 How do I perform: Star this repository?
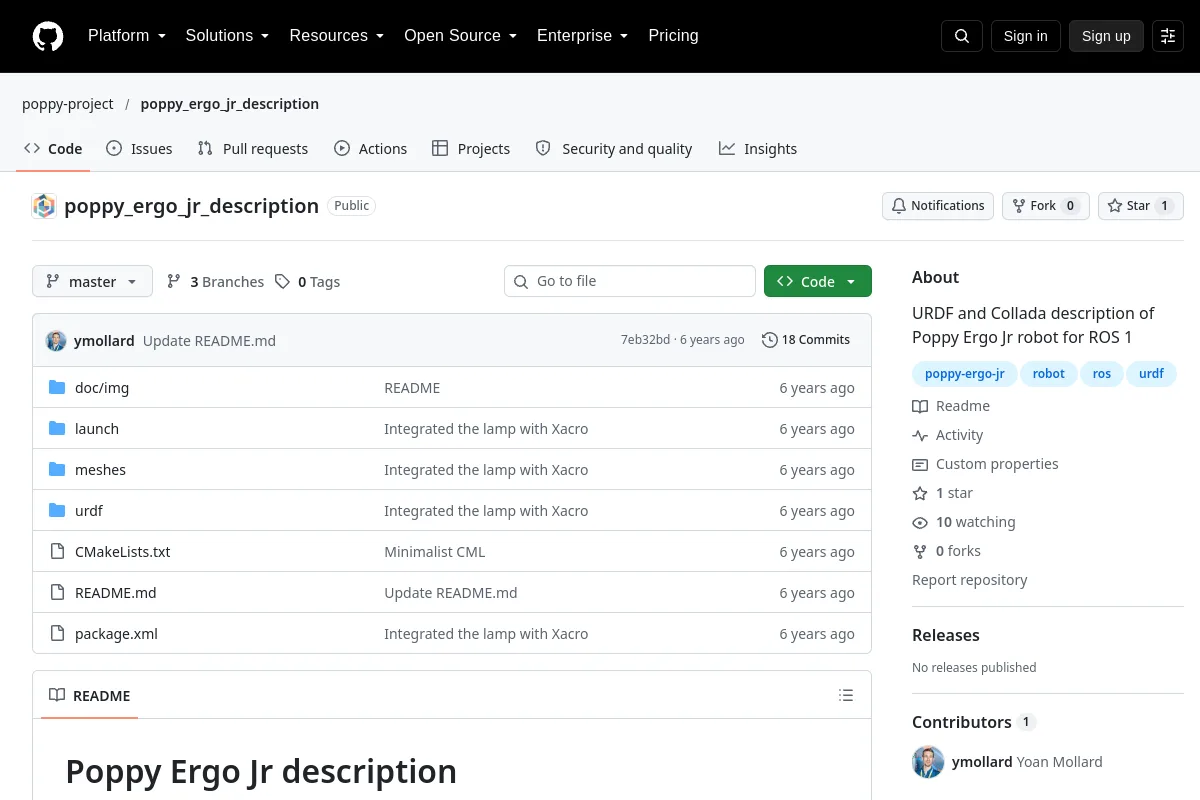(1141, 206)
